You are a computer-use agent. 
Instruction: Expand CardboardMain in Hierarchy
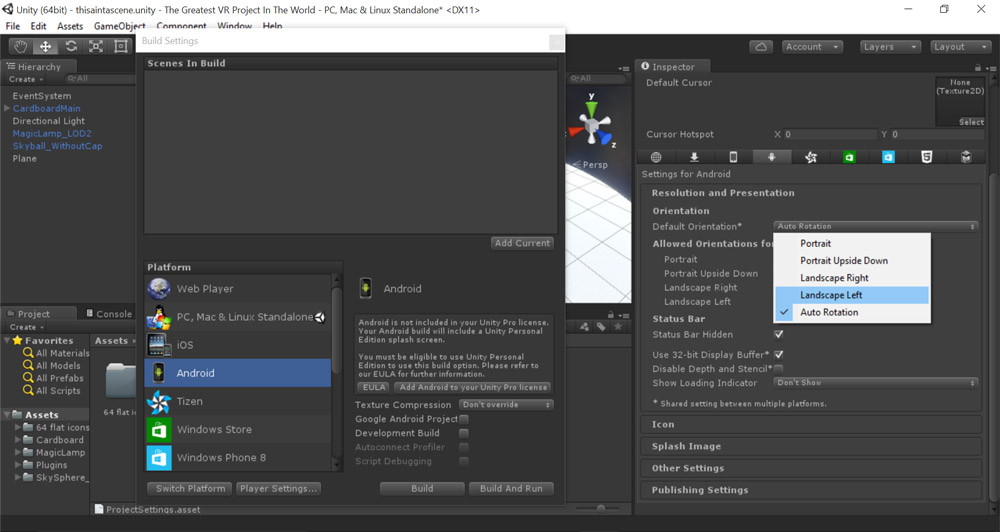[x=7, y=108]
